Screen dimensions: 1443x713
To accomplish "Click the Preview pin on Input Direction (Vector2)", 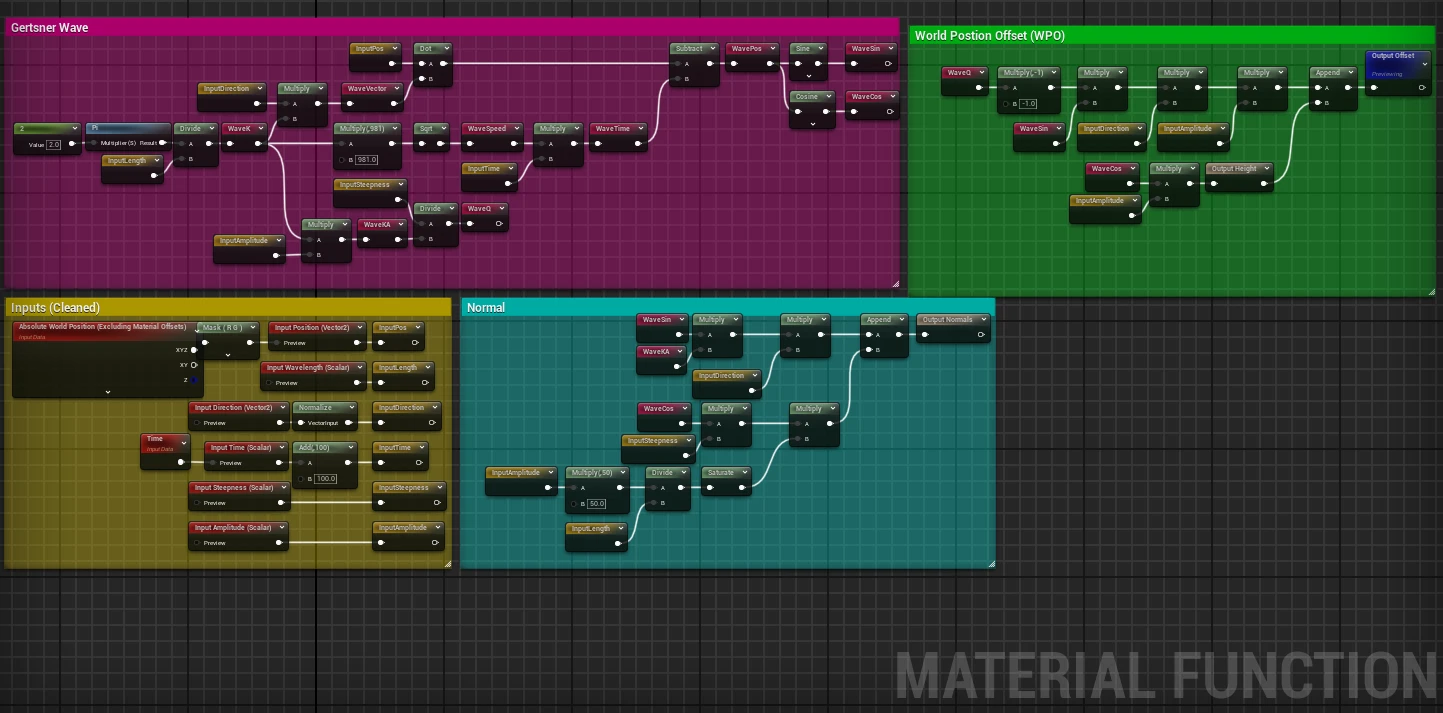I will (x=197, y=423).
